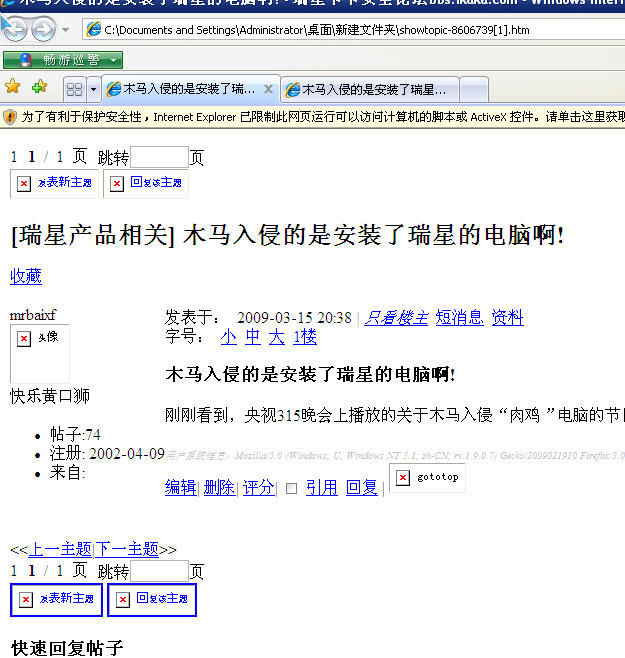The image size is (625, 658).
Task: Click the bottom 发表新主题 button
Action: coord(56,600)
